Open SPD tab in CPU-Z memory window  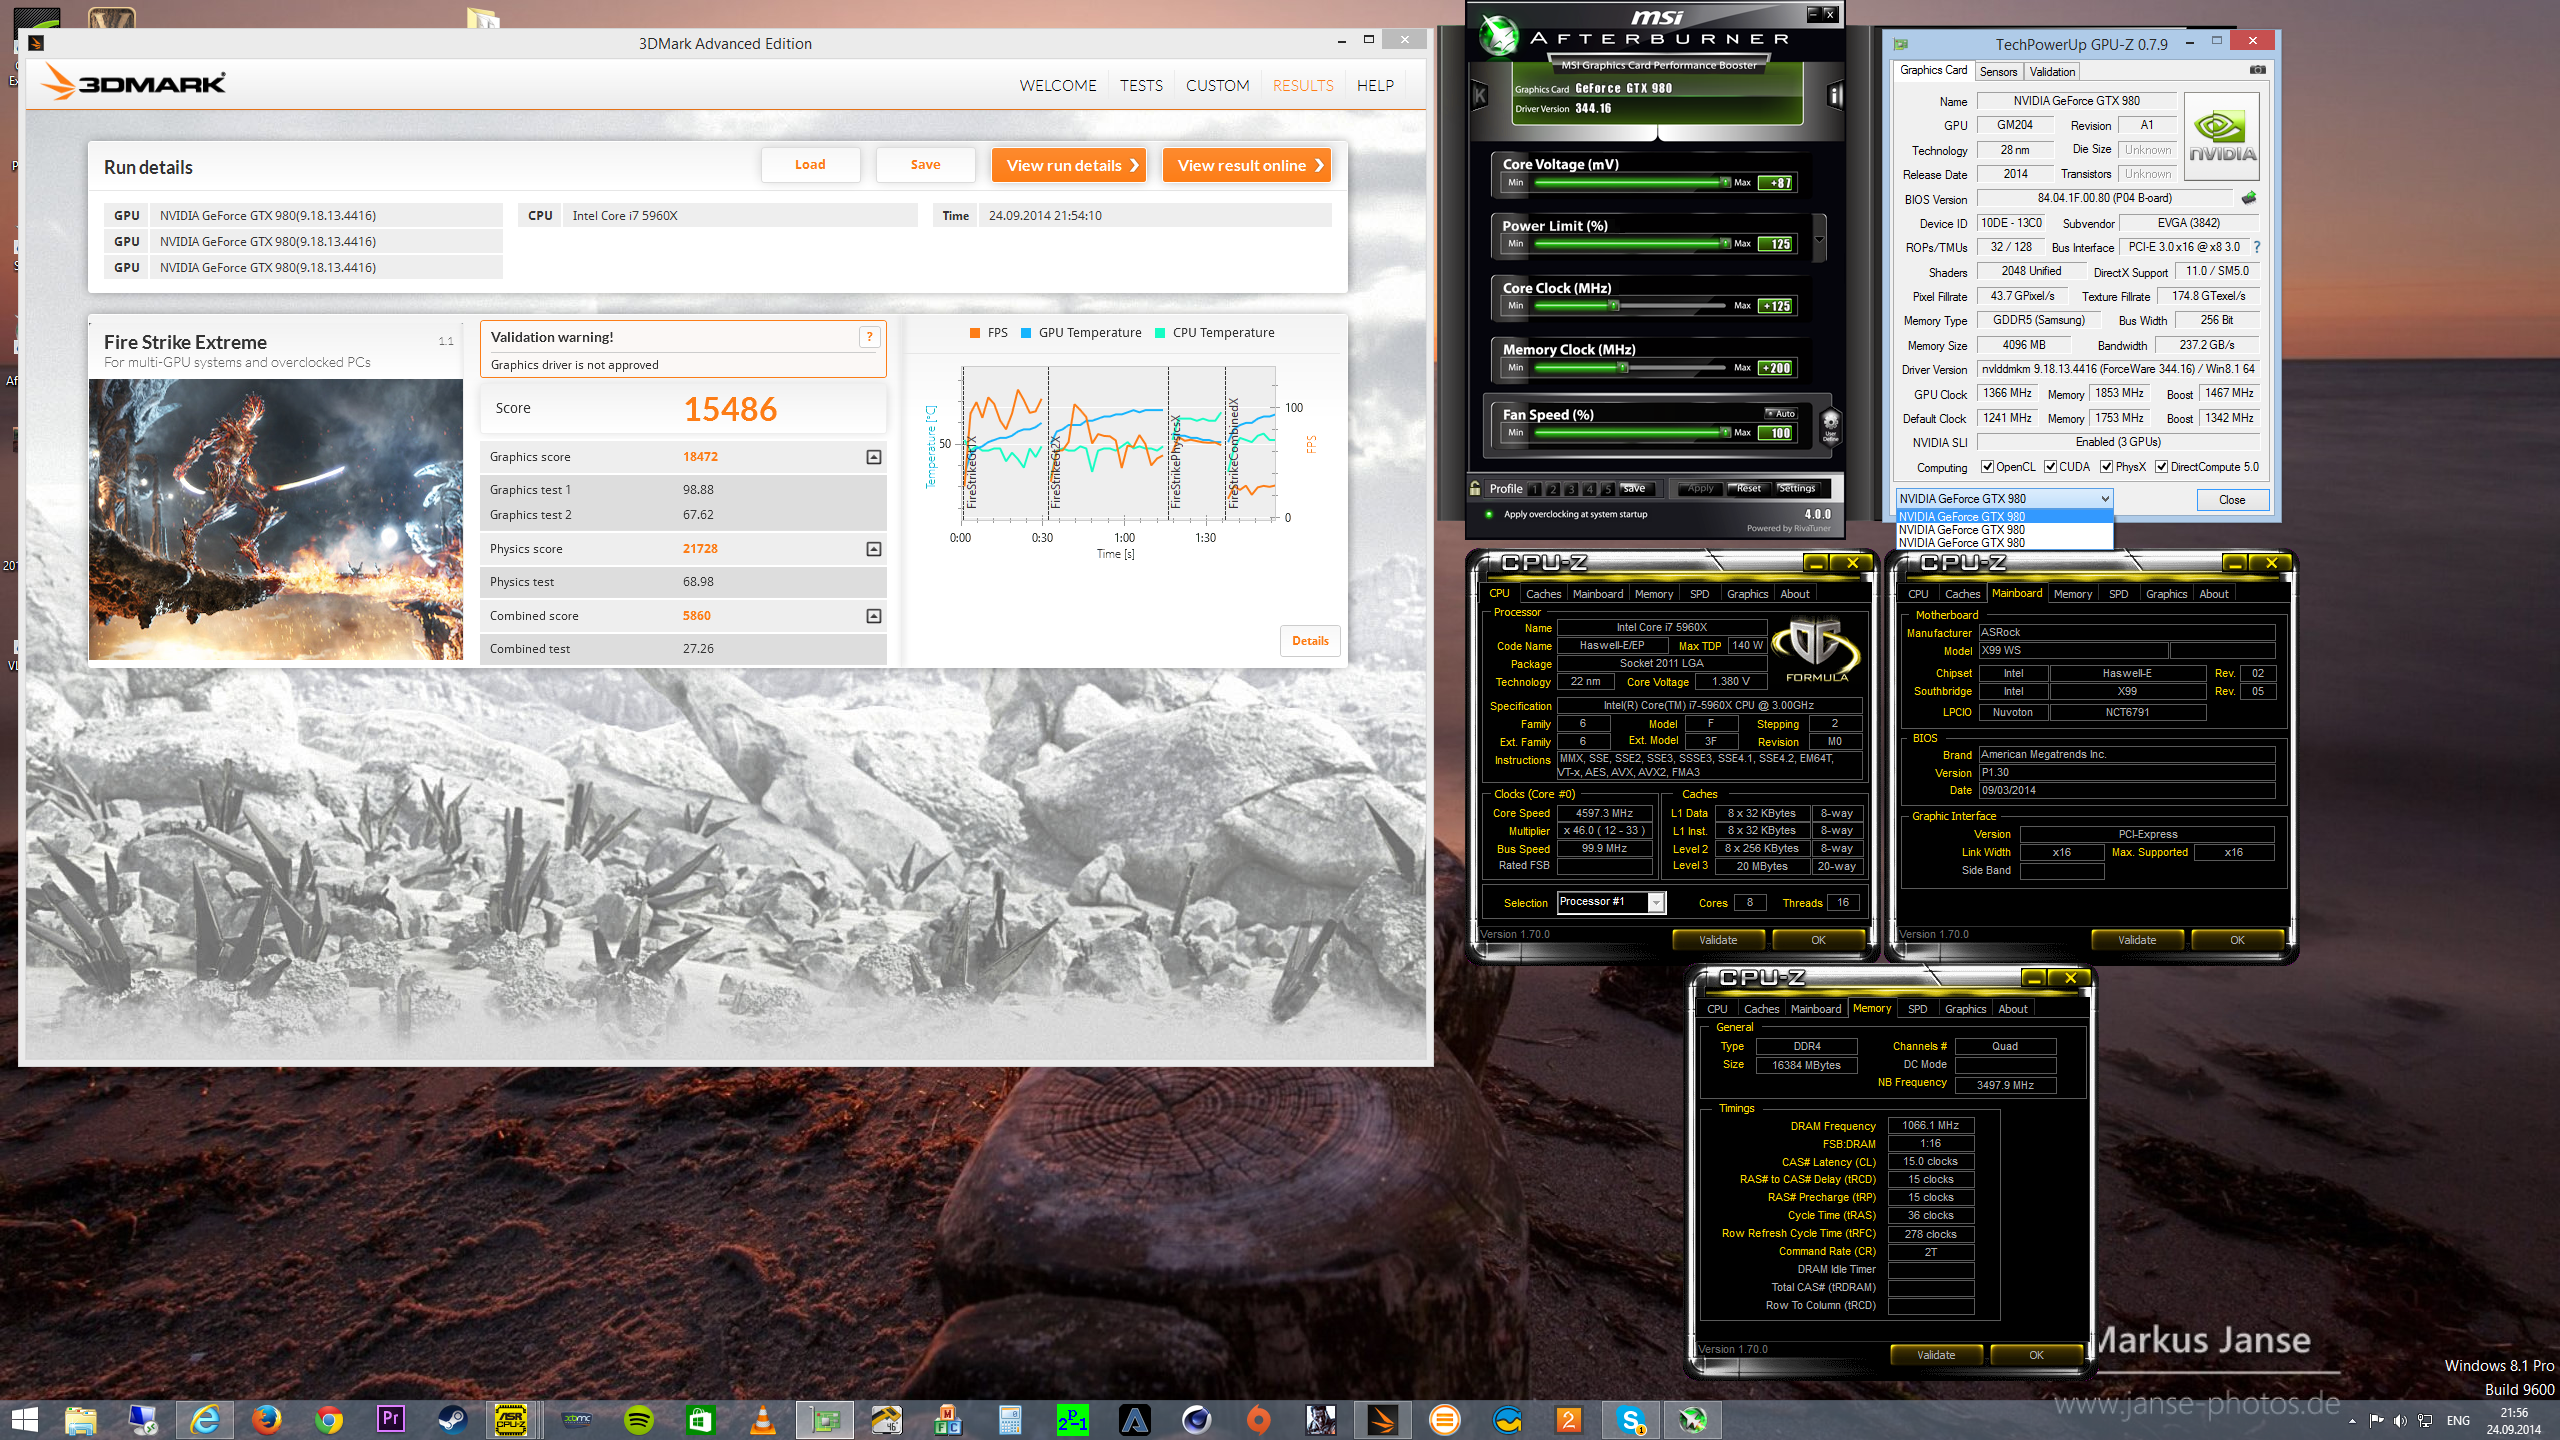[1917, 1009]
